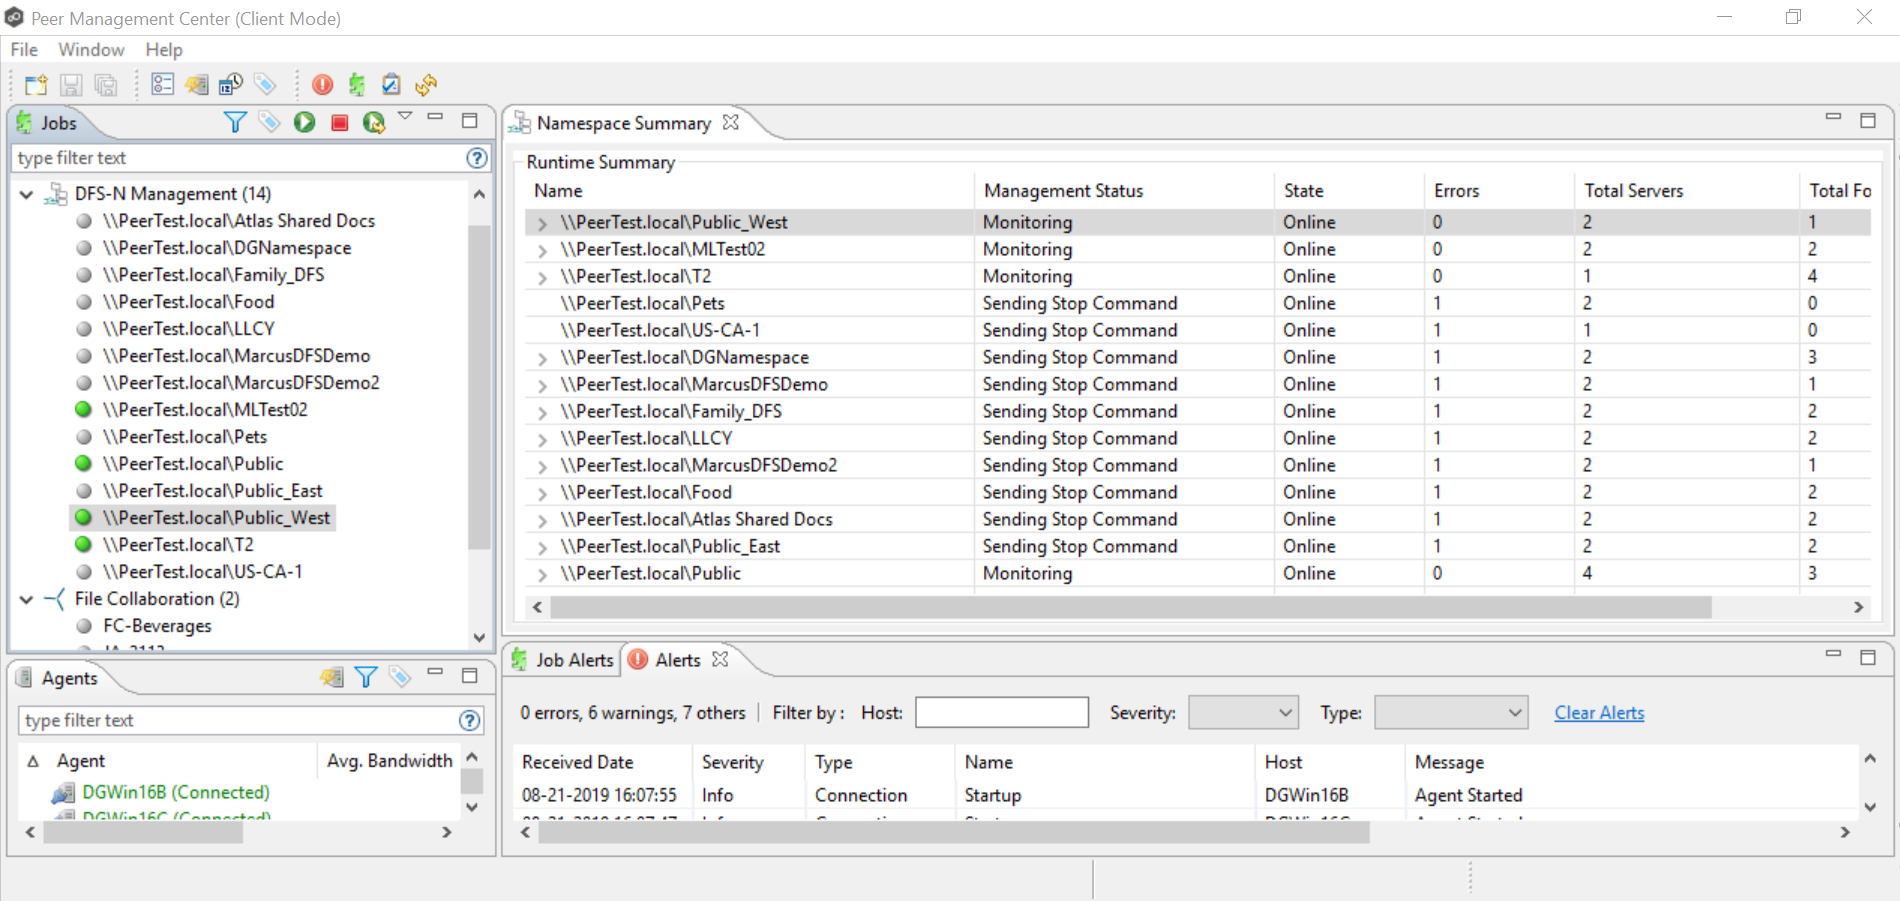Viewport: 1900px width, 901px height.
Task: Click the red alerts icon in main toolbar
Action: 322,85
